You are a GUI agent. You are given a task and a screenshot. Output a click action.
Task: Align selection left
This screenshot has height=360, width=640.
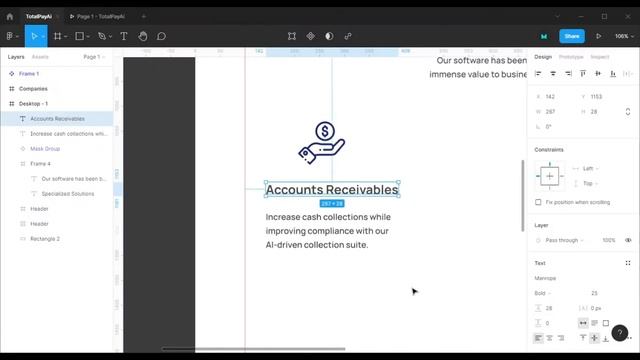tap(538, 73)
